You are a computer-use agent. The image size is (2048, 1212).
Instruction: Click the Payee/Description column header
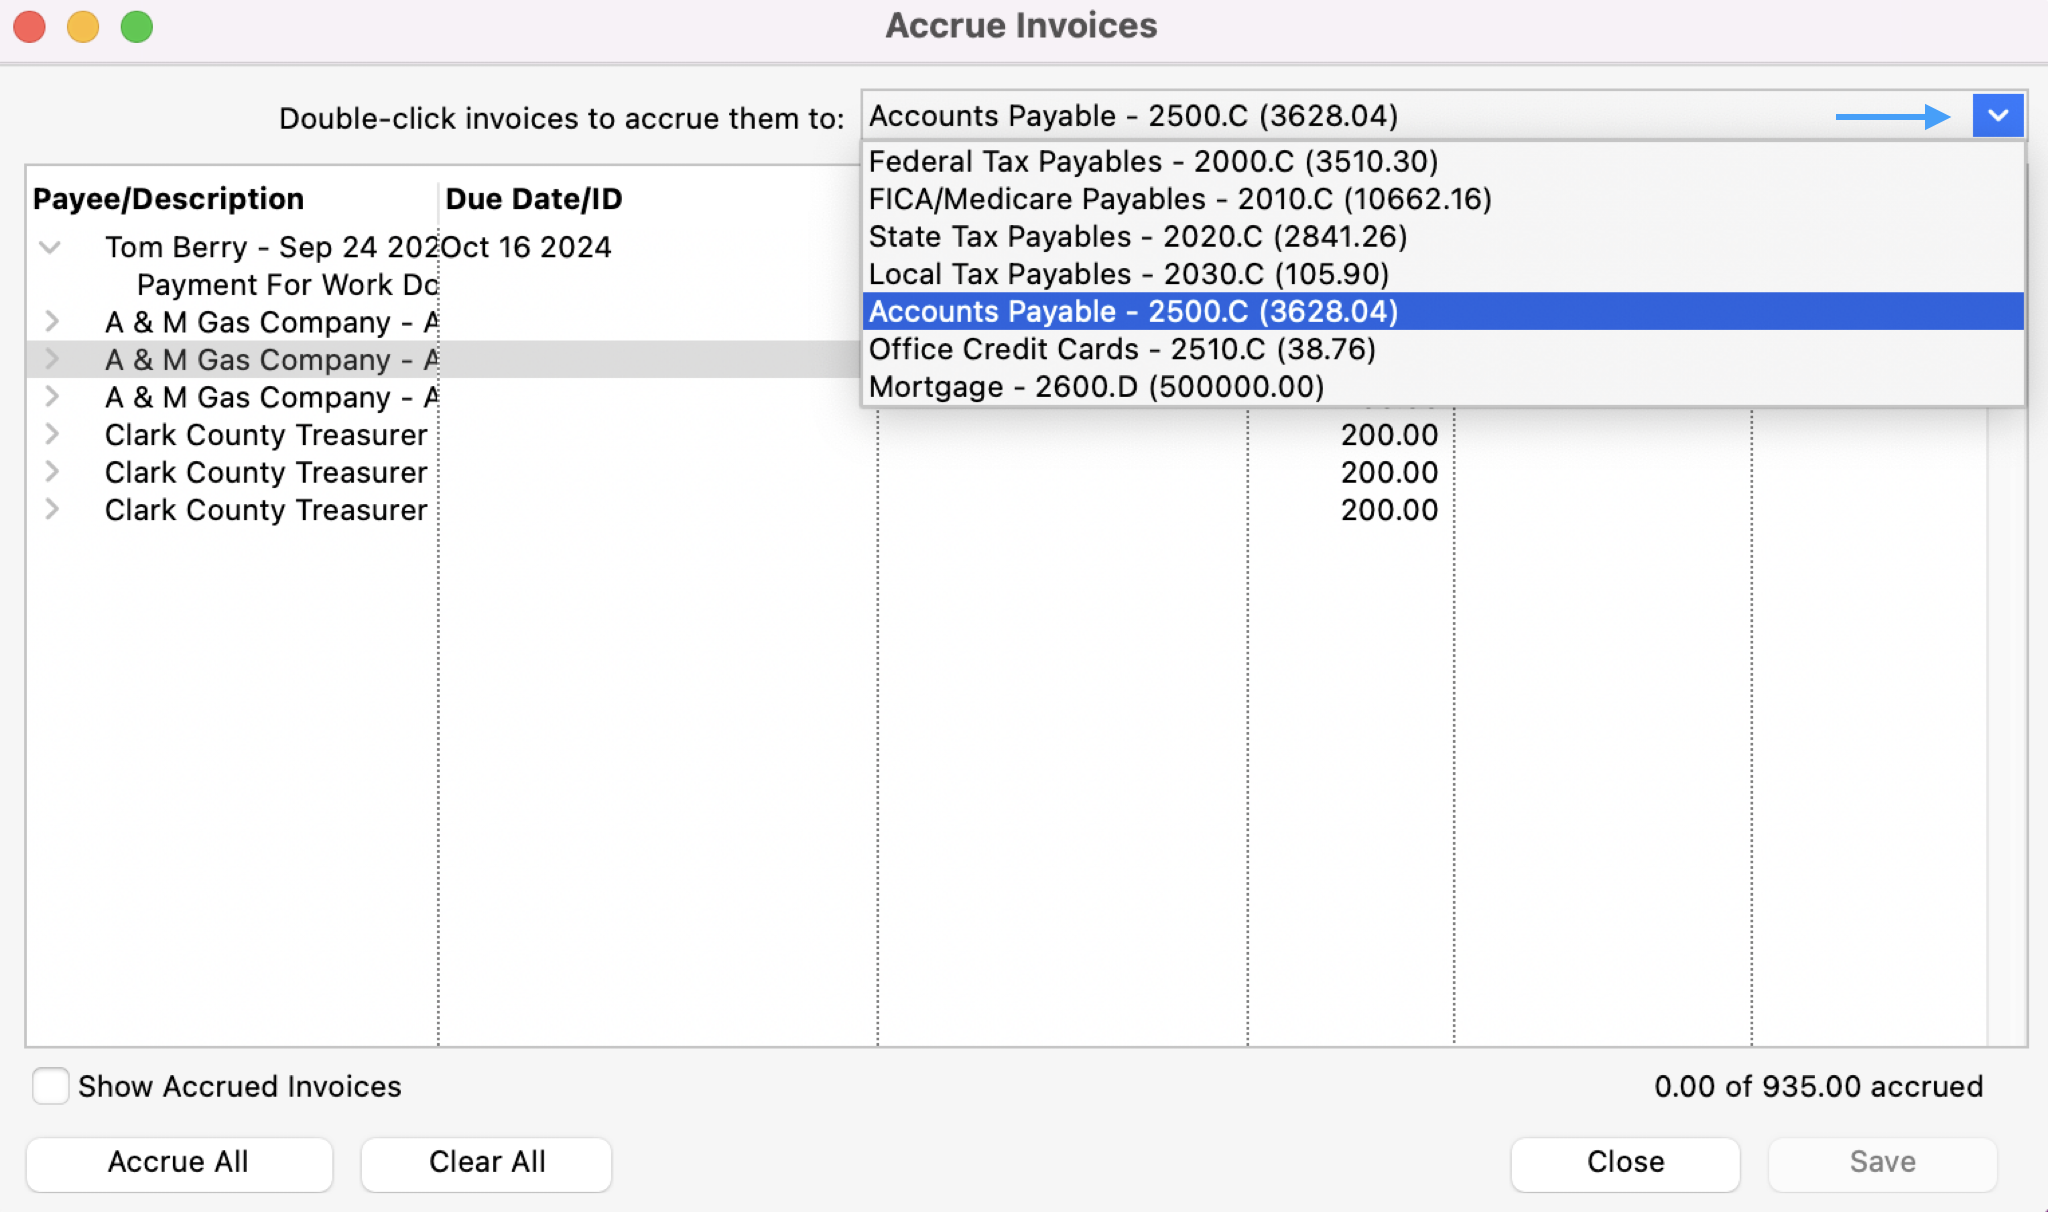(168, 199)
